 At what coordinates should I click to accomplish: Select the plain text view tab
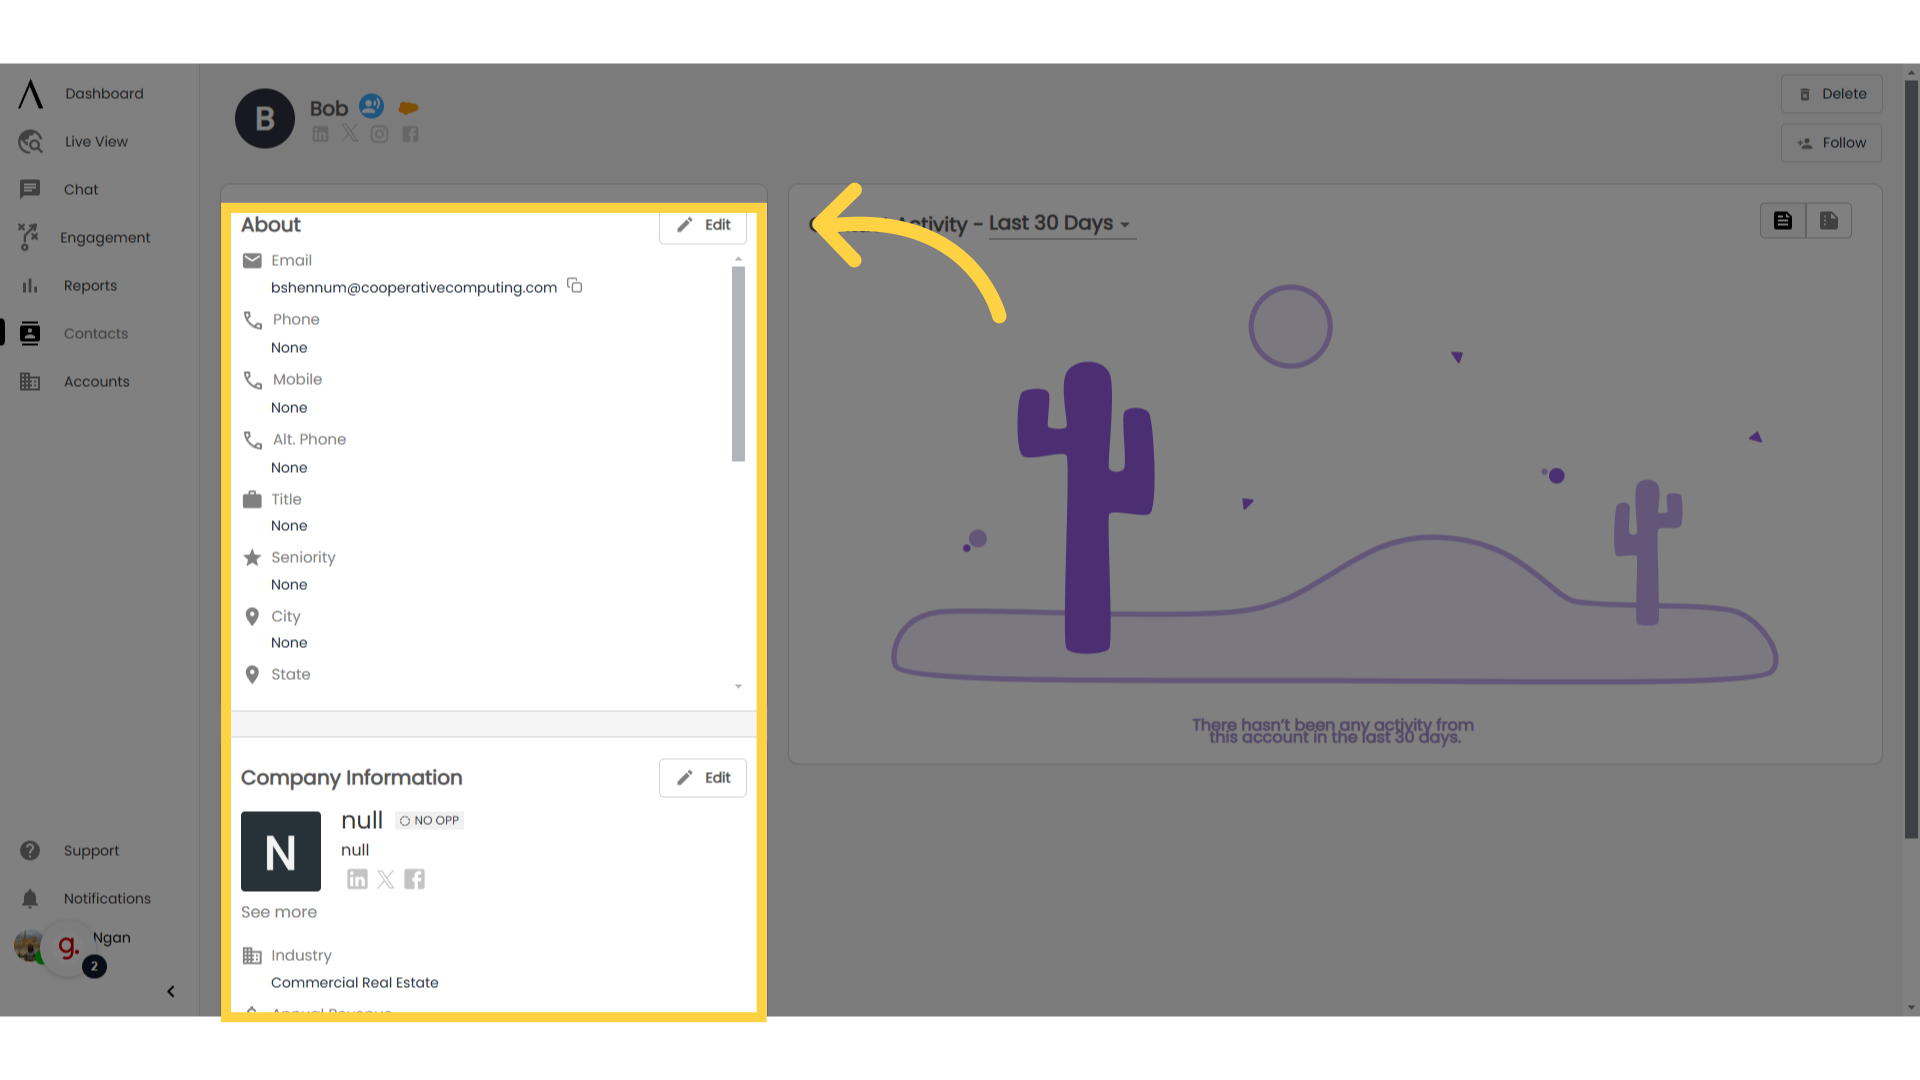[x=1783, y=220]
